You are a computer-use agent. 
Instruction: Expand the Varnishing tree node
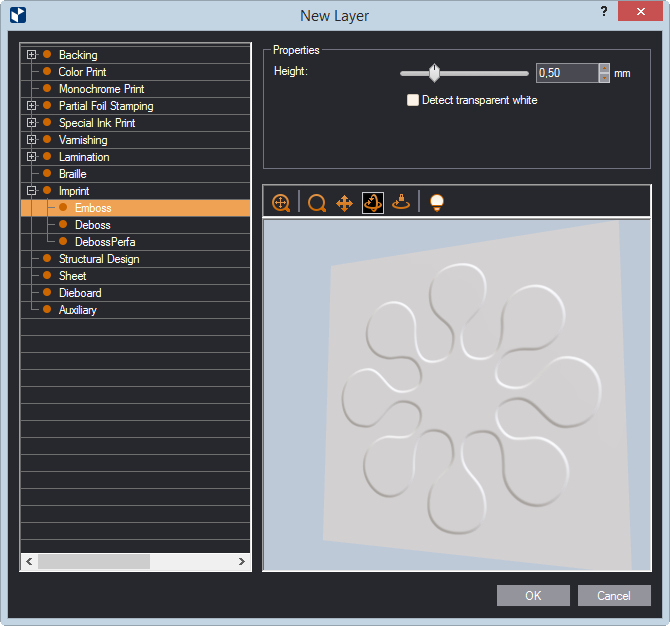[x=31, y=140]
